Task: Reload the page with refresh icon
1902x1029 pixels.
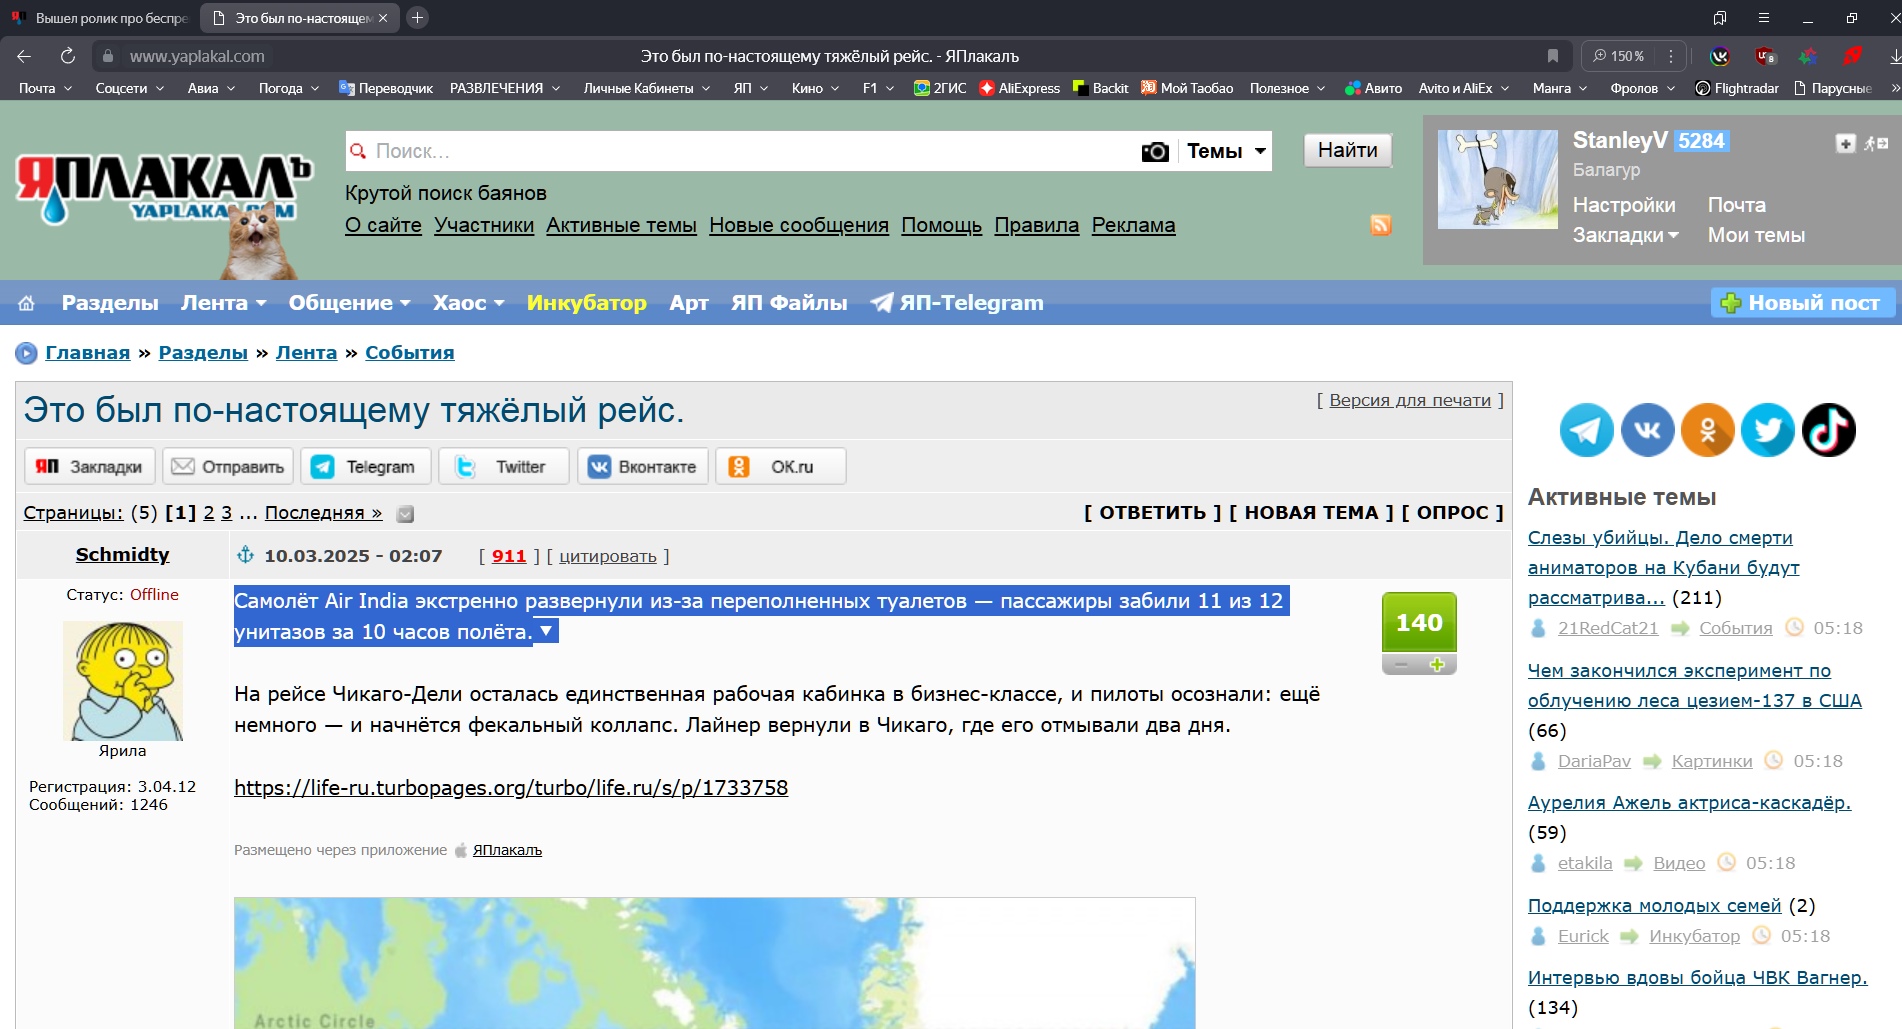Action: 67,56
